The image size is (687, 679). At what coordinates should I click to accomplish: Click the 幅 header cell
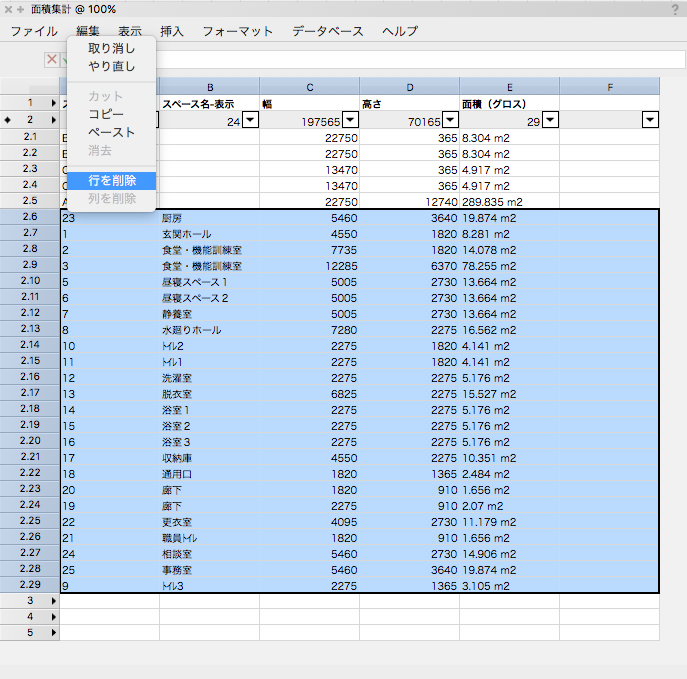(309, 104)
